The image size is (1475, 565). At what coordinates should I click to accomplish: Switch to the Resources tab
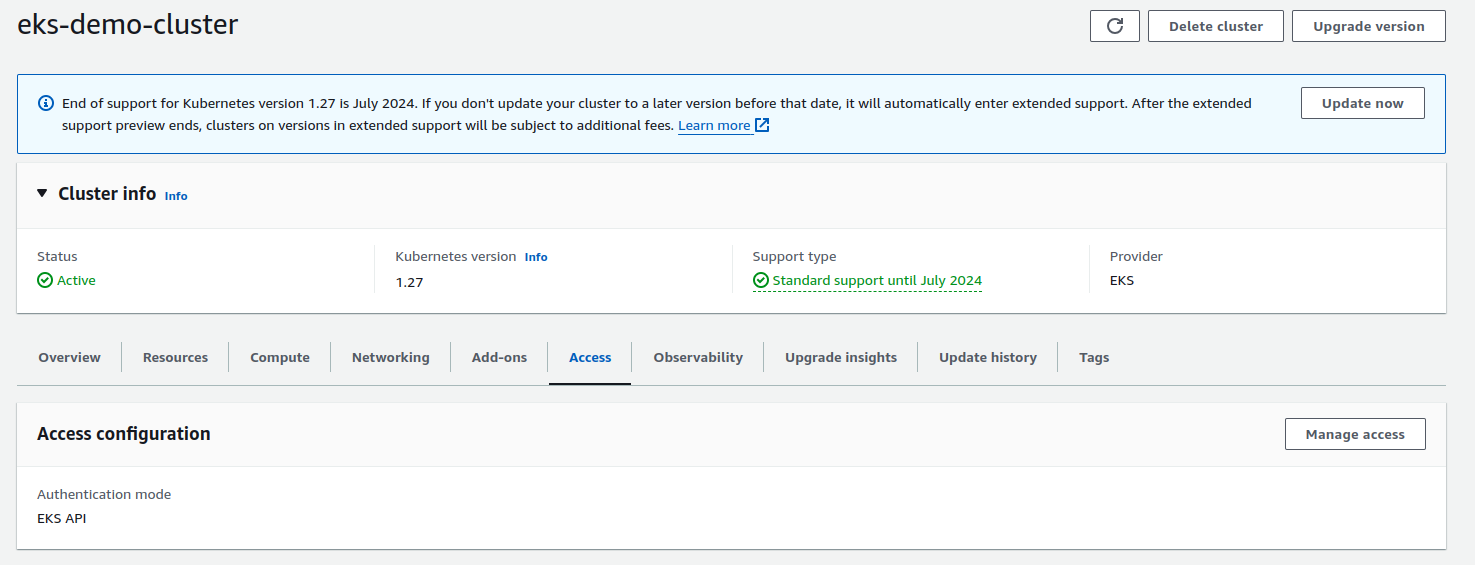tap(176, 357)
